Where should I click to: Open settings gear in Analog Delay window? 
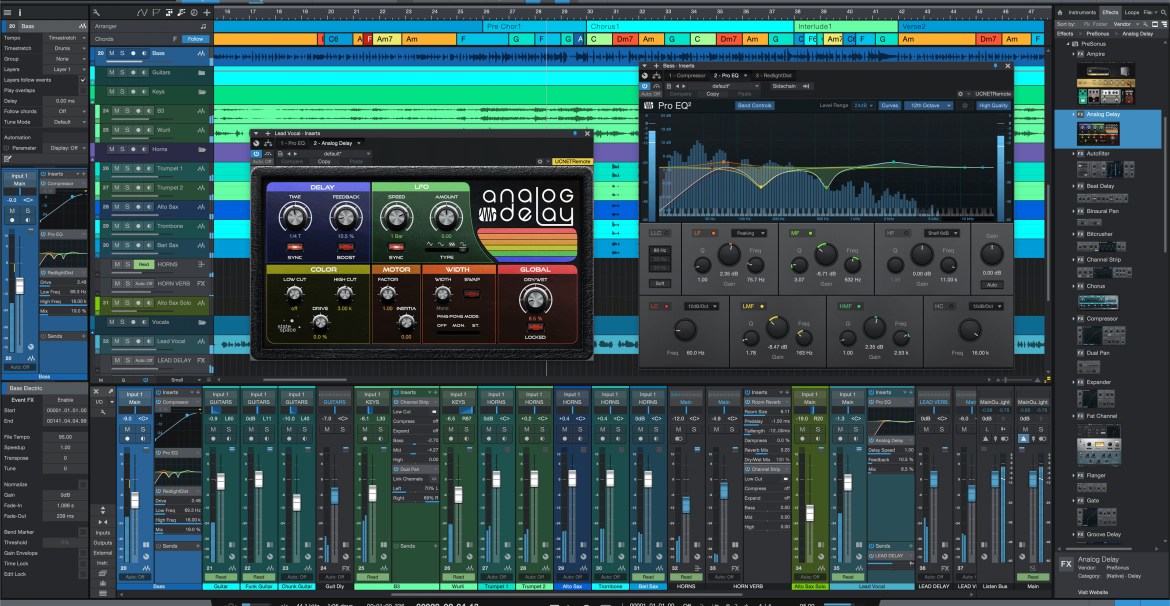pyautogui.click(x=539, y=161)
